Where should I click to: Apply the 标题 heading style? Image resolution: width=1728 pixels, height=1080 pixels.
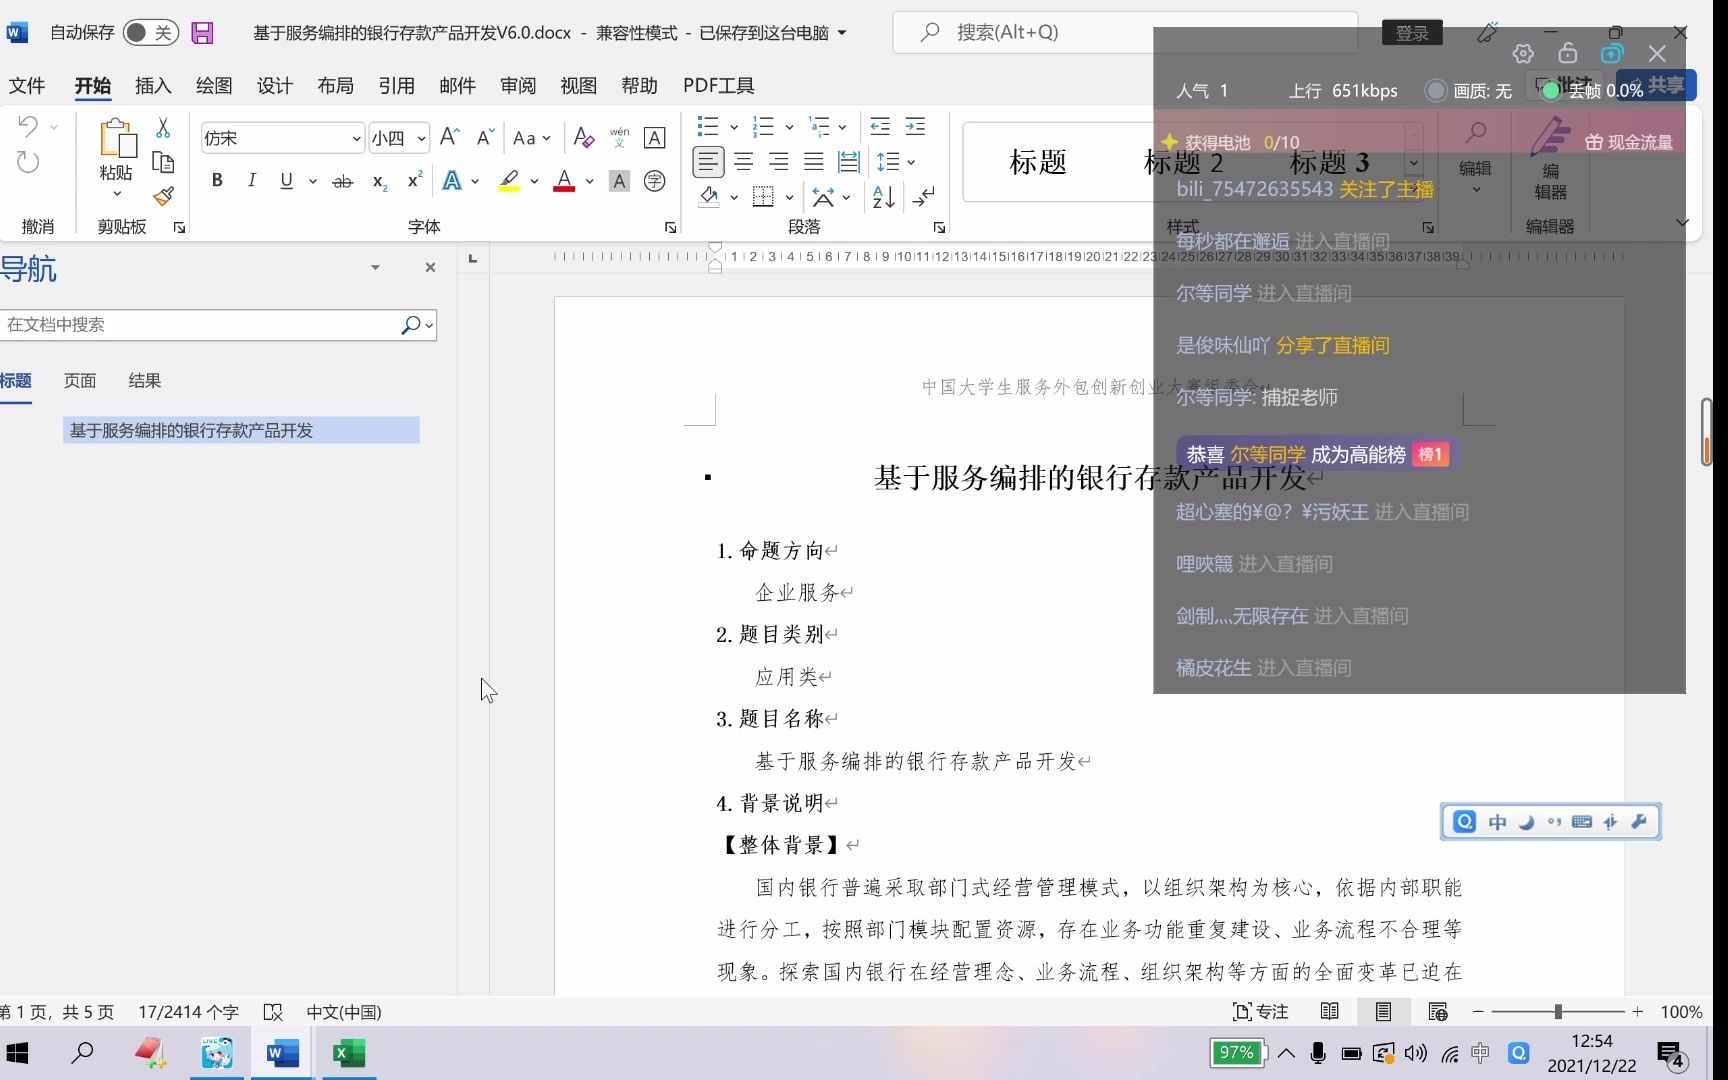click(x=1037, y=162)
